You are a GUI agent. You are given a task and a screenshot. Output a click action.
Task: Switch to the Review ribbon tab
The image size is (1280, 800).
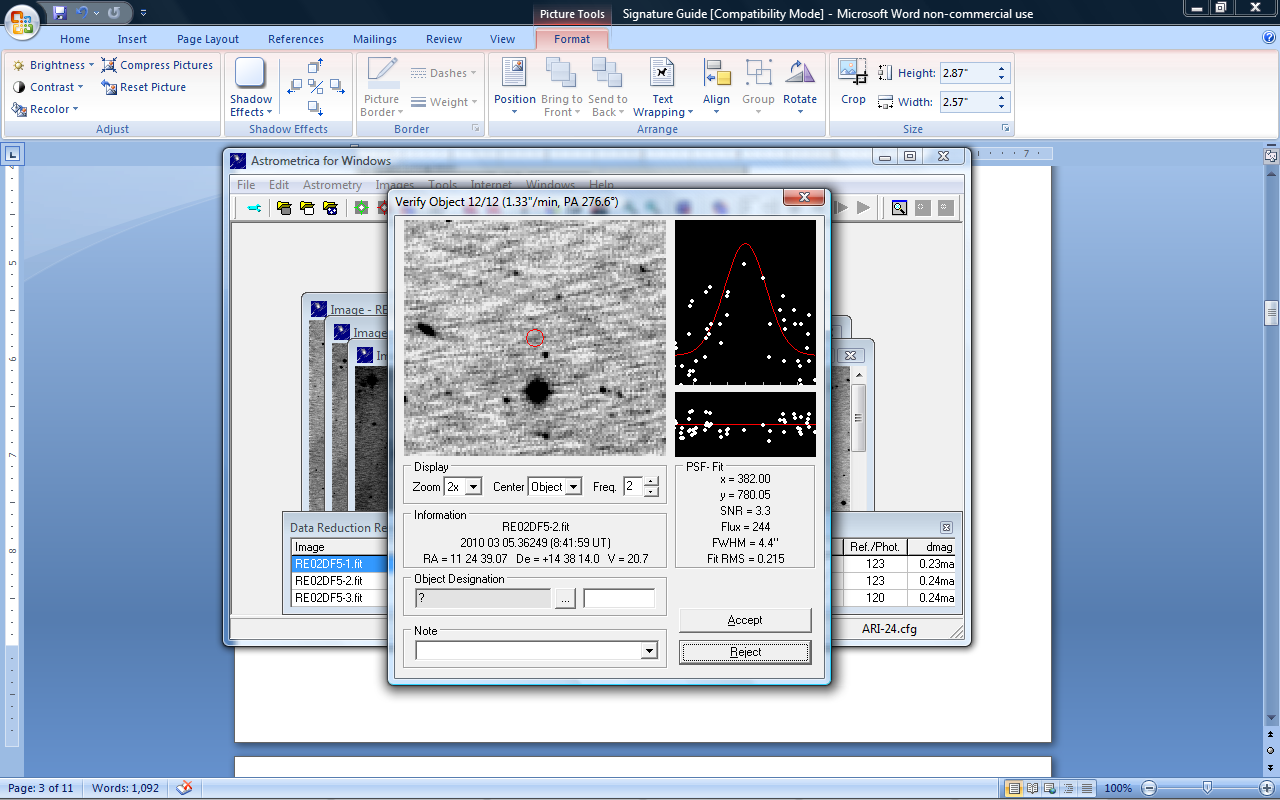click(x=444, y=39)
